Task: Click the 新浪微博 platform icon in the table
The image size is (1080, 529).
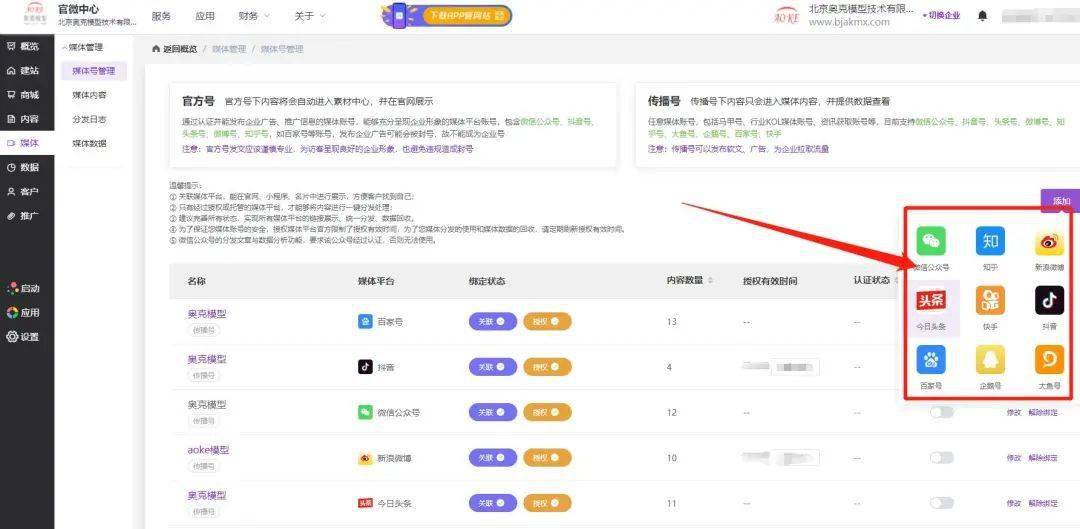Action: coord(365,458)
